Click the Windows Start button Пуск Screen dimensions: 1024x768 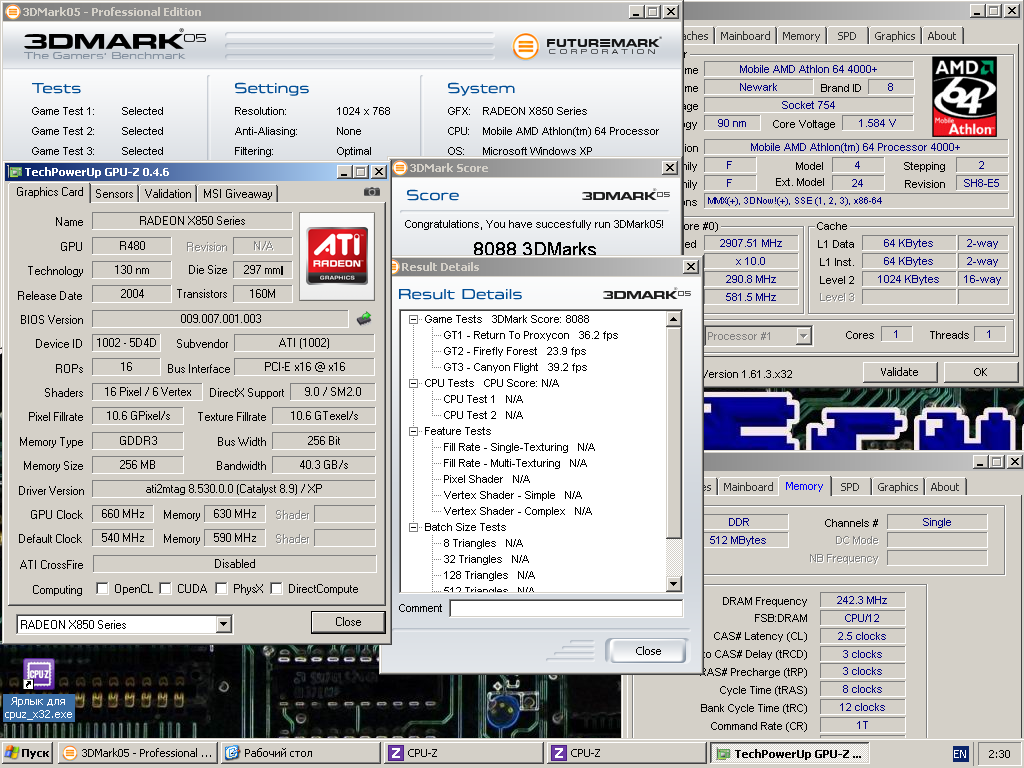(x=27, y=753)
